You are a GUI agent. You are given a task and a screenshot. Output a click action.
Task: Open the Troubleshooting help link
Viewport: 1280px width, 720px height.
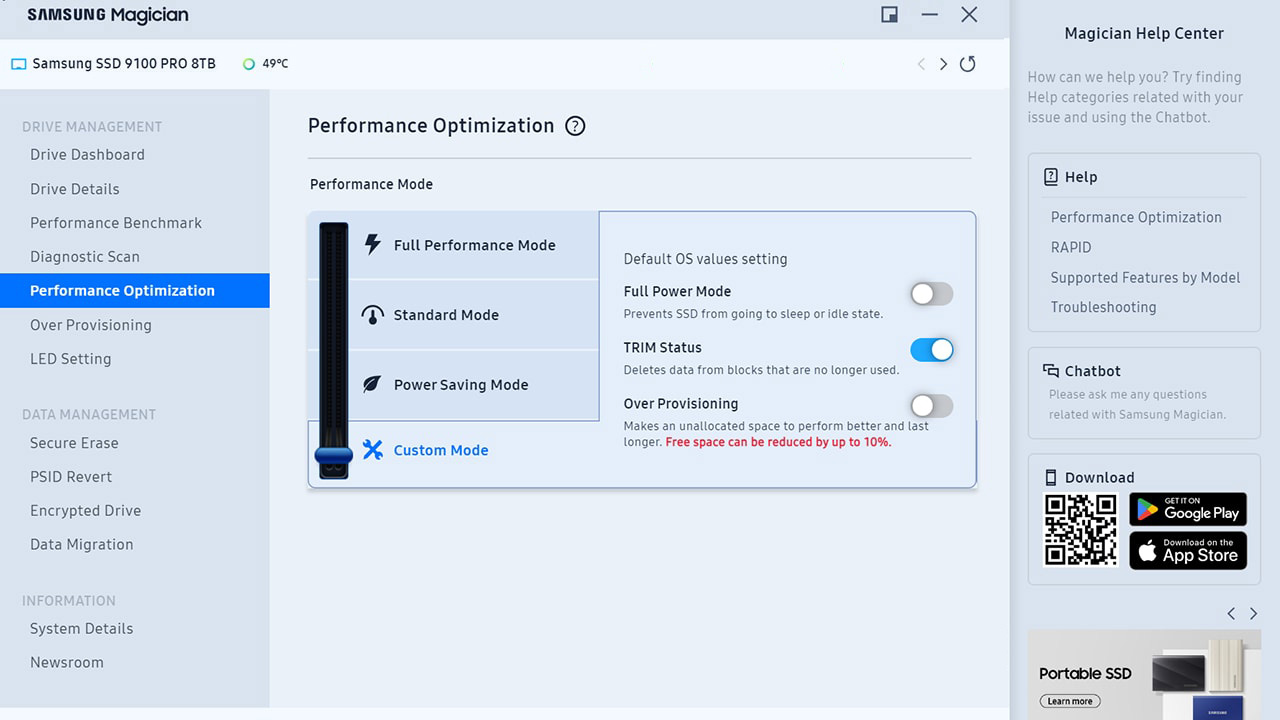pos(1103,308)
